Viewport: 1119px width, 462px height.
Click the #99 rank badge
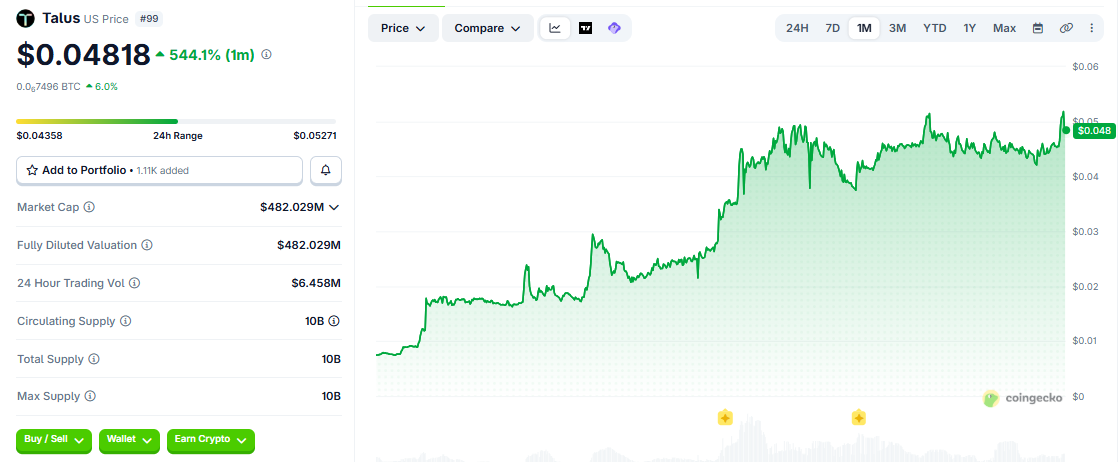click(x=148, y=19)
